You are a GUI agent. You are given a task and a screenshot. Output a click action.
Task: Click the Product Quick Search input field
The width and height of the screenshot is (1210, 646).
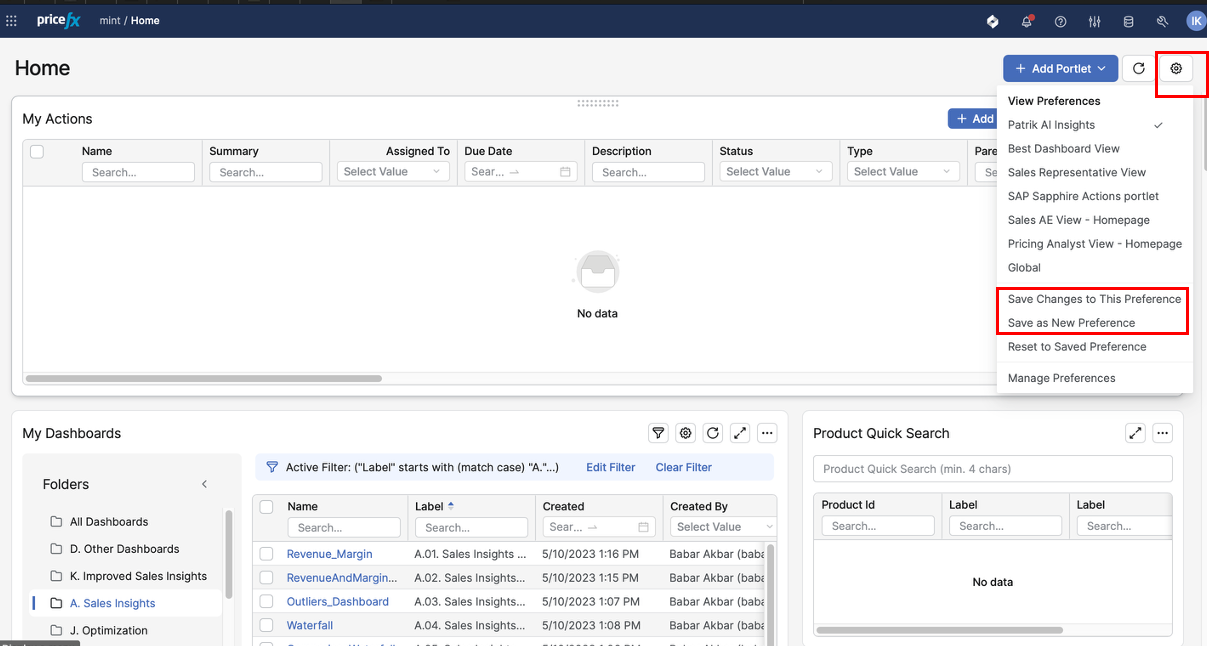[992, 469]
